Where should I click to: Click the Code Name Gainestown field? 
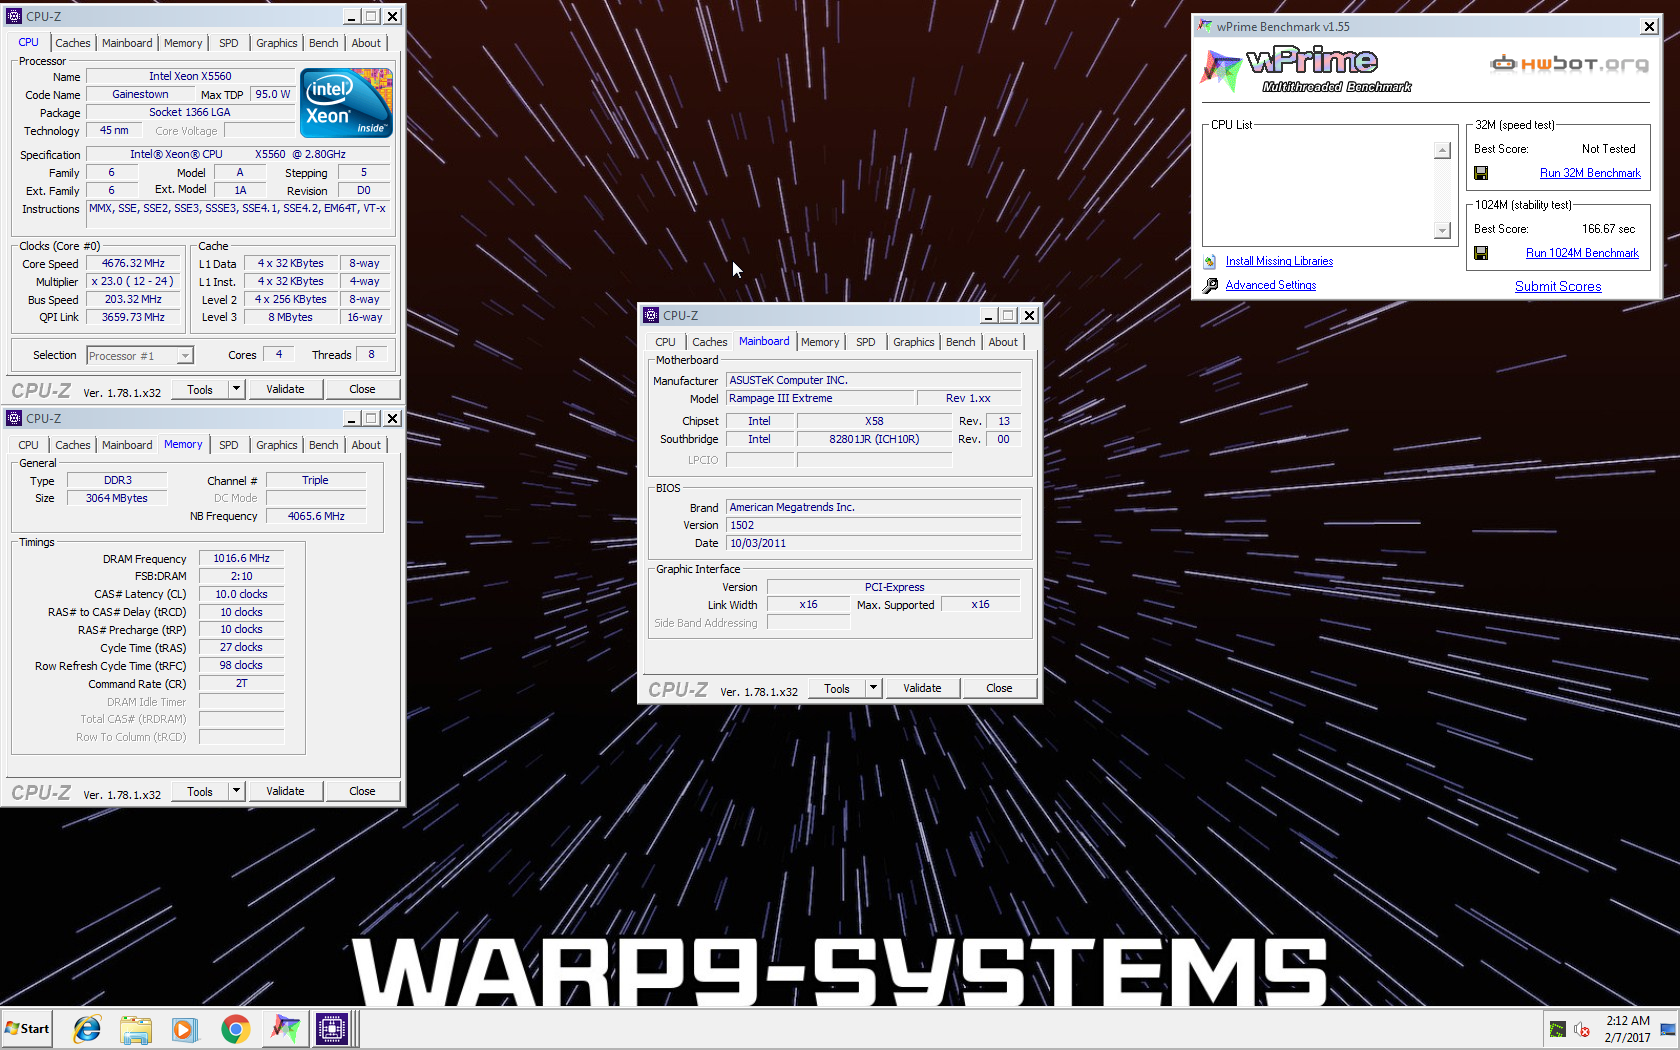click(140, 95)
